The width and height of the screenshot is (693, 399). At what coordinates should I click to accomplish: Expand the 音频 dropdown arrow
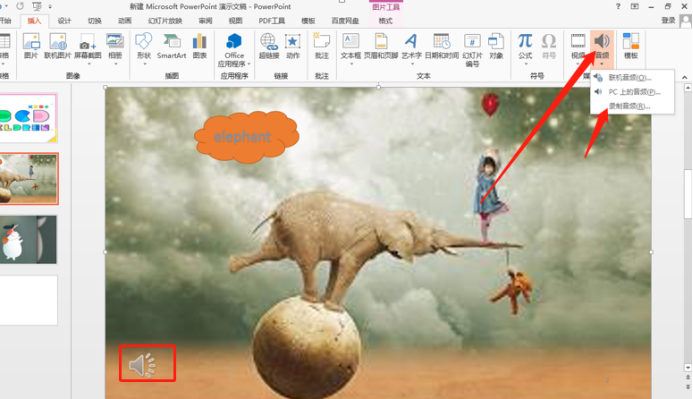602,64
